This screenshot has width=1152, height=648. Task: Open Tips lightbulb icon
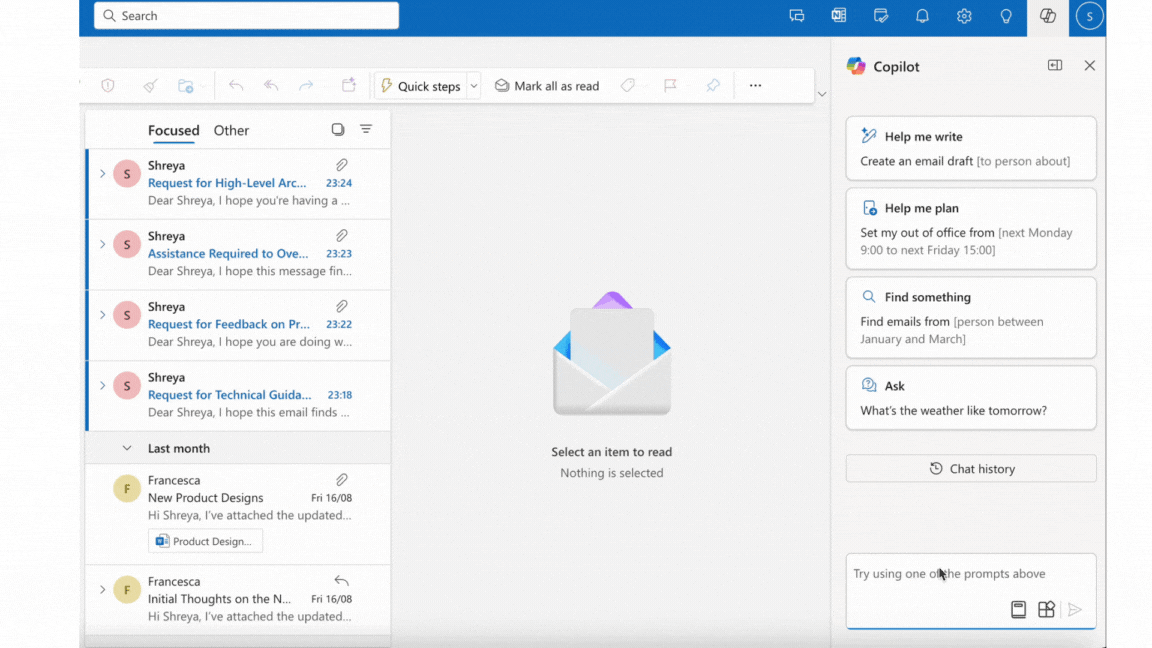(1006, 15)
